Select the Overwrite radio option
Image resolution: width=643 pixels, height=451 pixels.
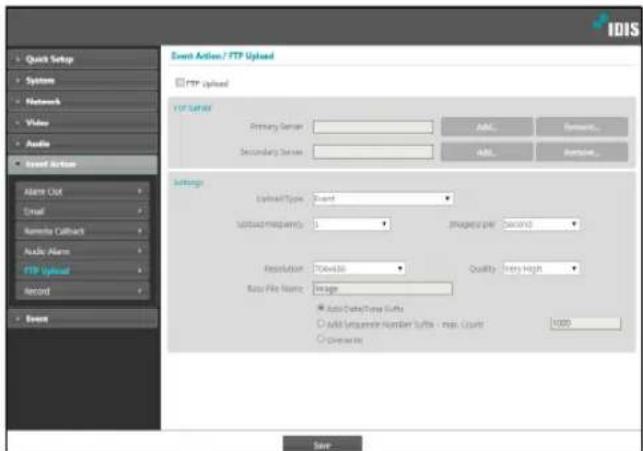(x=321, y=339)
